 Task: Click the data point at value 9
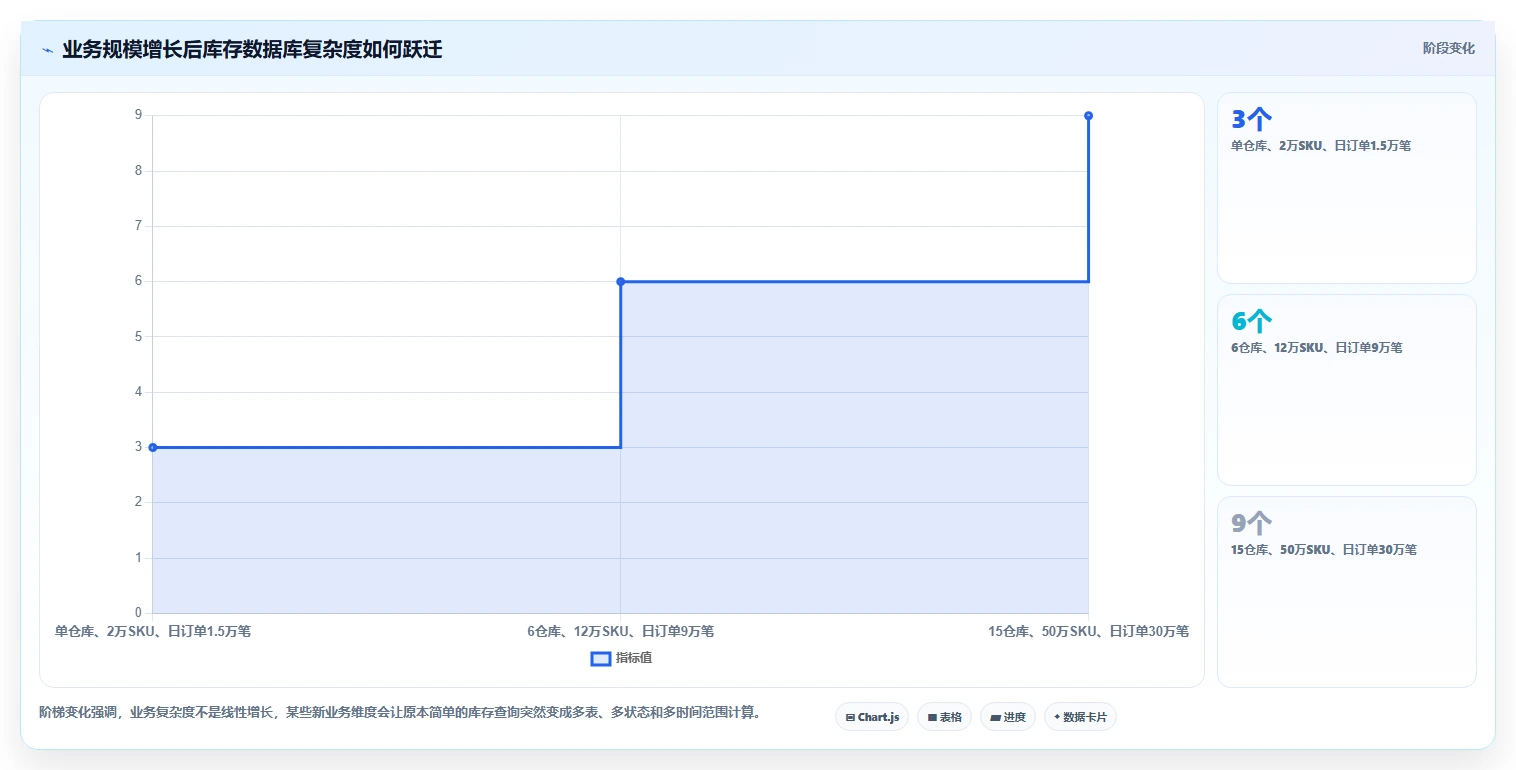pos(1088,115)
